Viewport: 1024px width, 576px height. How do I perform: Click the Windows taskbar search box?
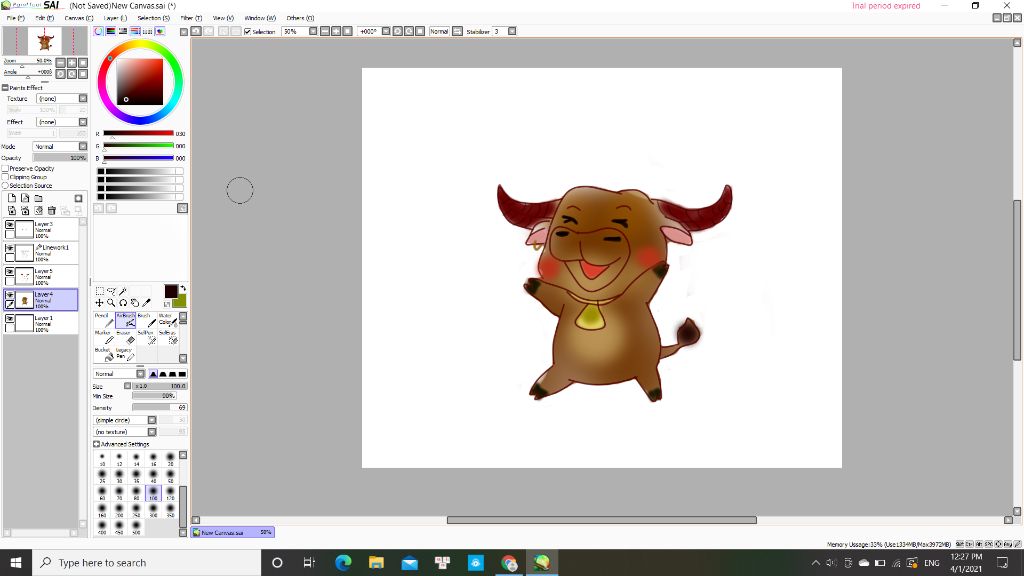(x=147, y=562)
